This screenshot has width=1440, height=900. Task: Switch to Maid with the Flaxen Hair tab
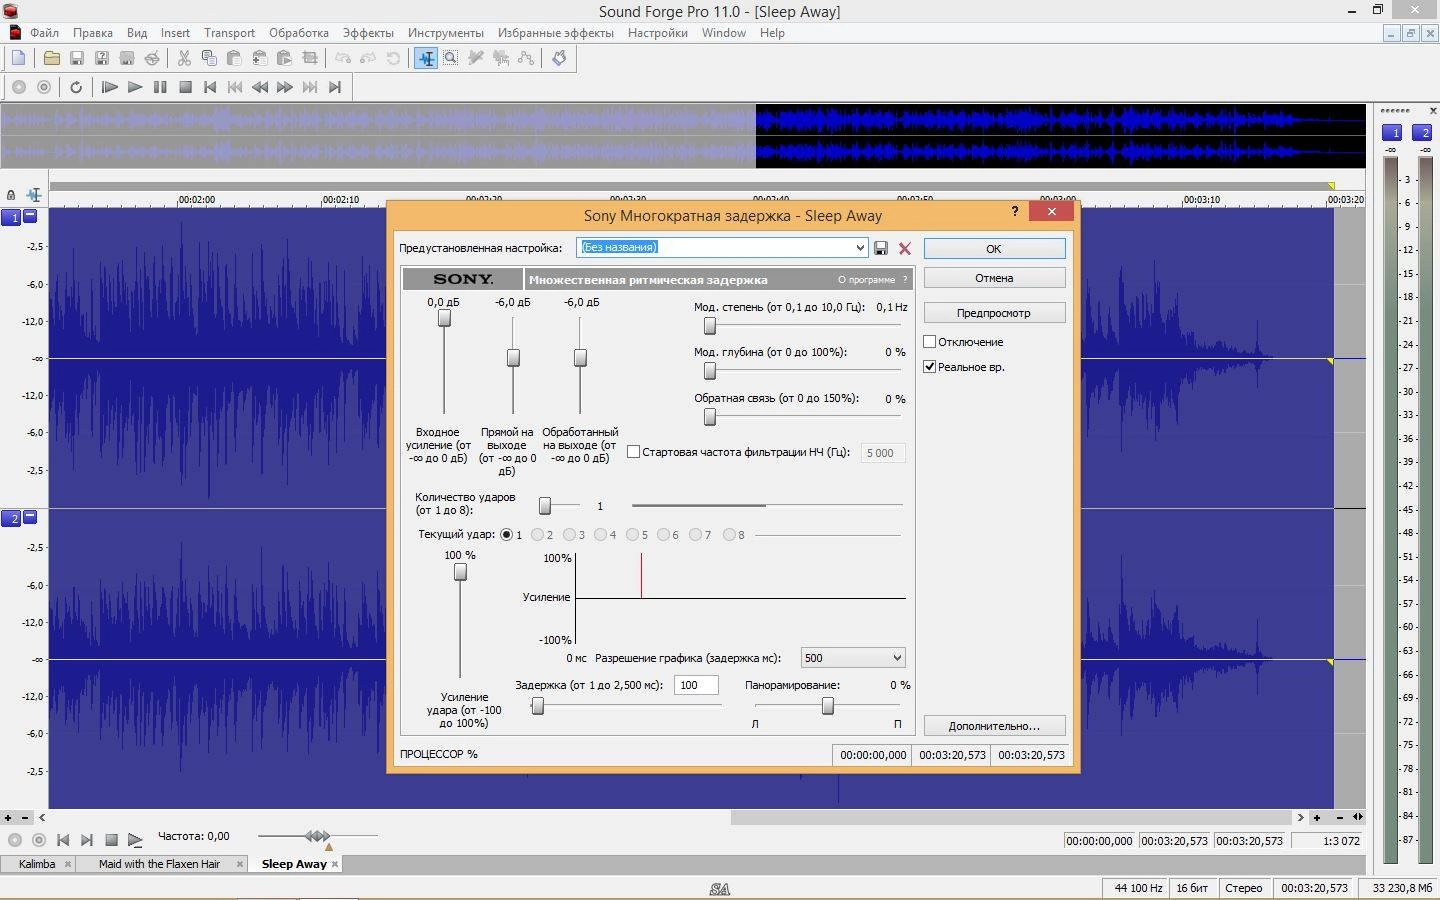coord(159,864)
